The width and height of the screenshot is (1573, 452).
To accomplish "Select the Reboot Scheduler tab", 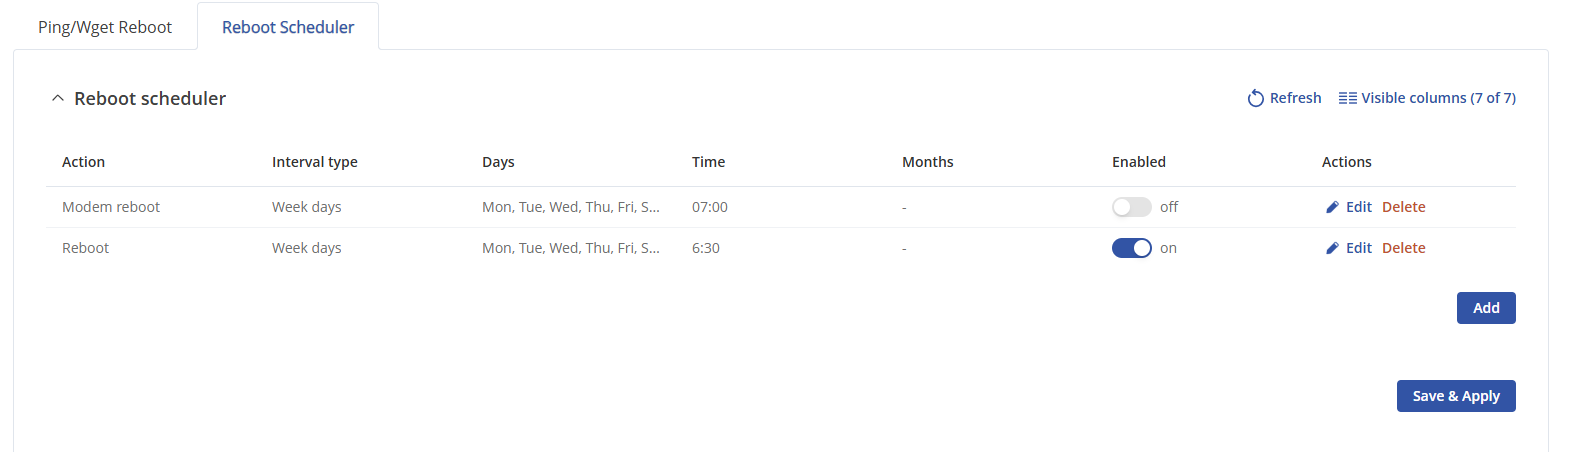I will (288, 27).
